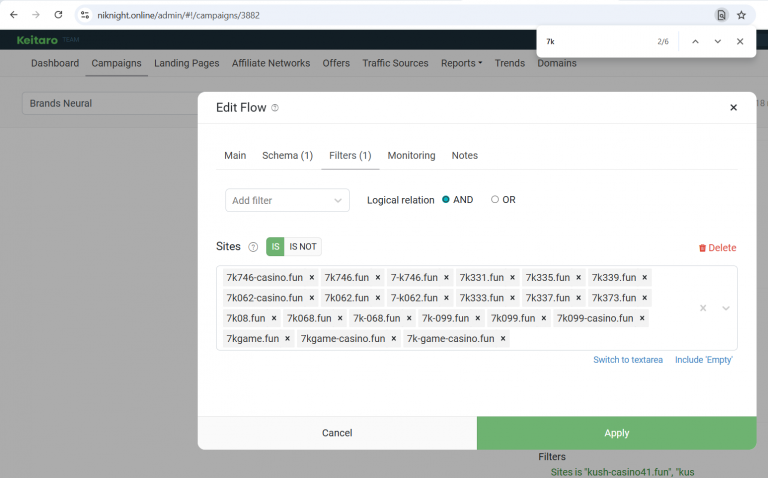
Task: Click the page search icon in address bar
Action: [721, 15]
